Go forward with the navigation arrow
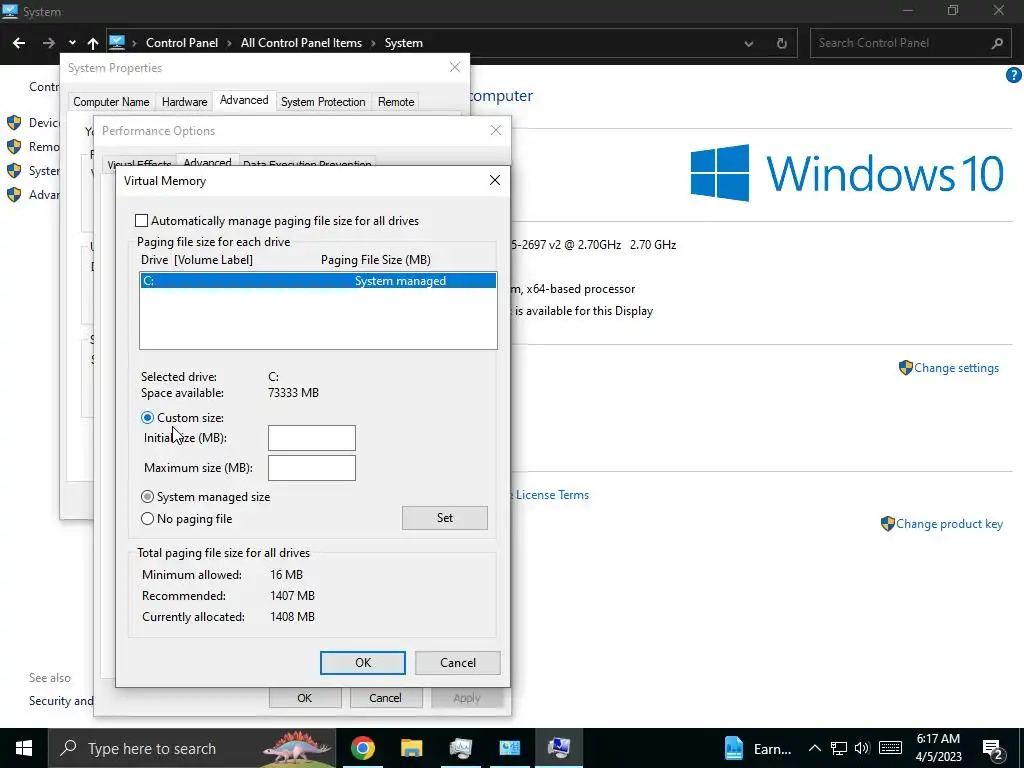This screenshot has height=768, width=1024. point(48,43)
